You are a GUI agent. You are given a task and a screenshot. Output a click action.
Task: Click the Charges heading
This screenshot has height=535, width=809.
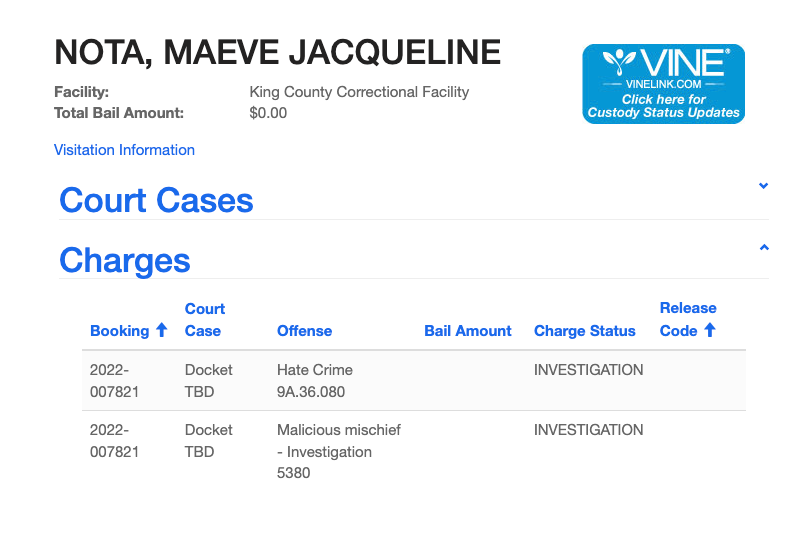coord(125,260)
